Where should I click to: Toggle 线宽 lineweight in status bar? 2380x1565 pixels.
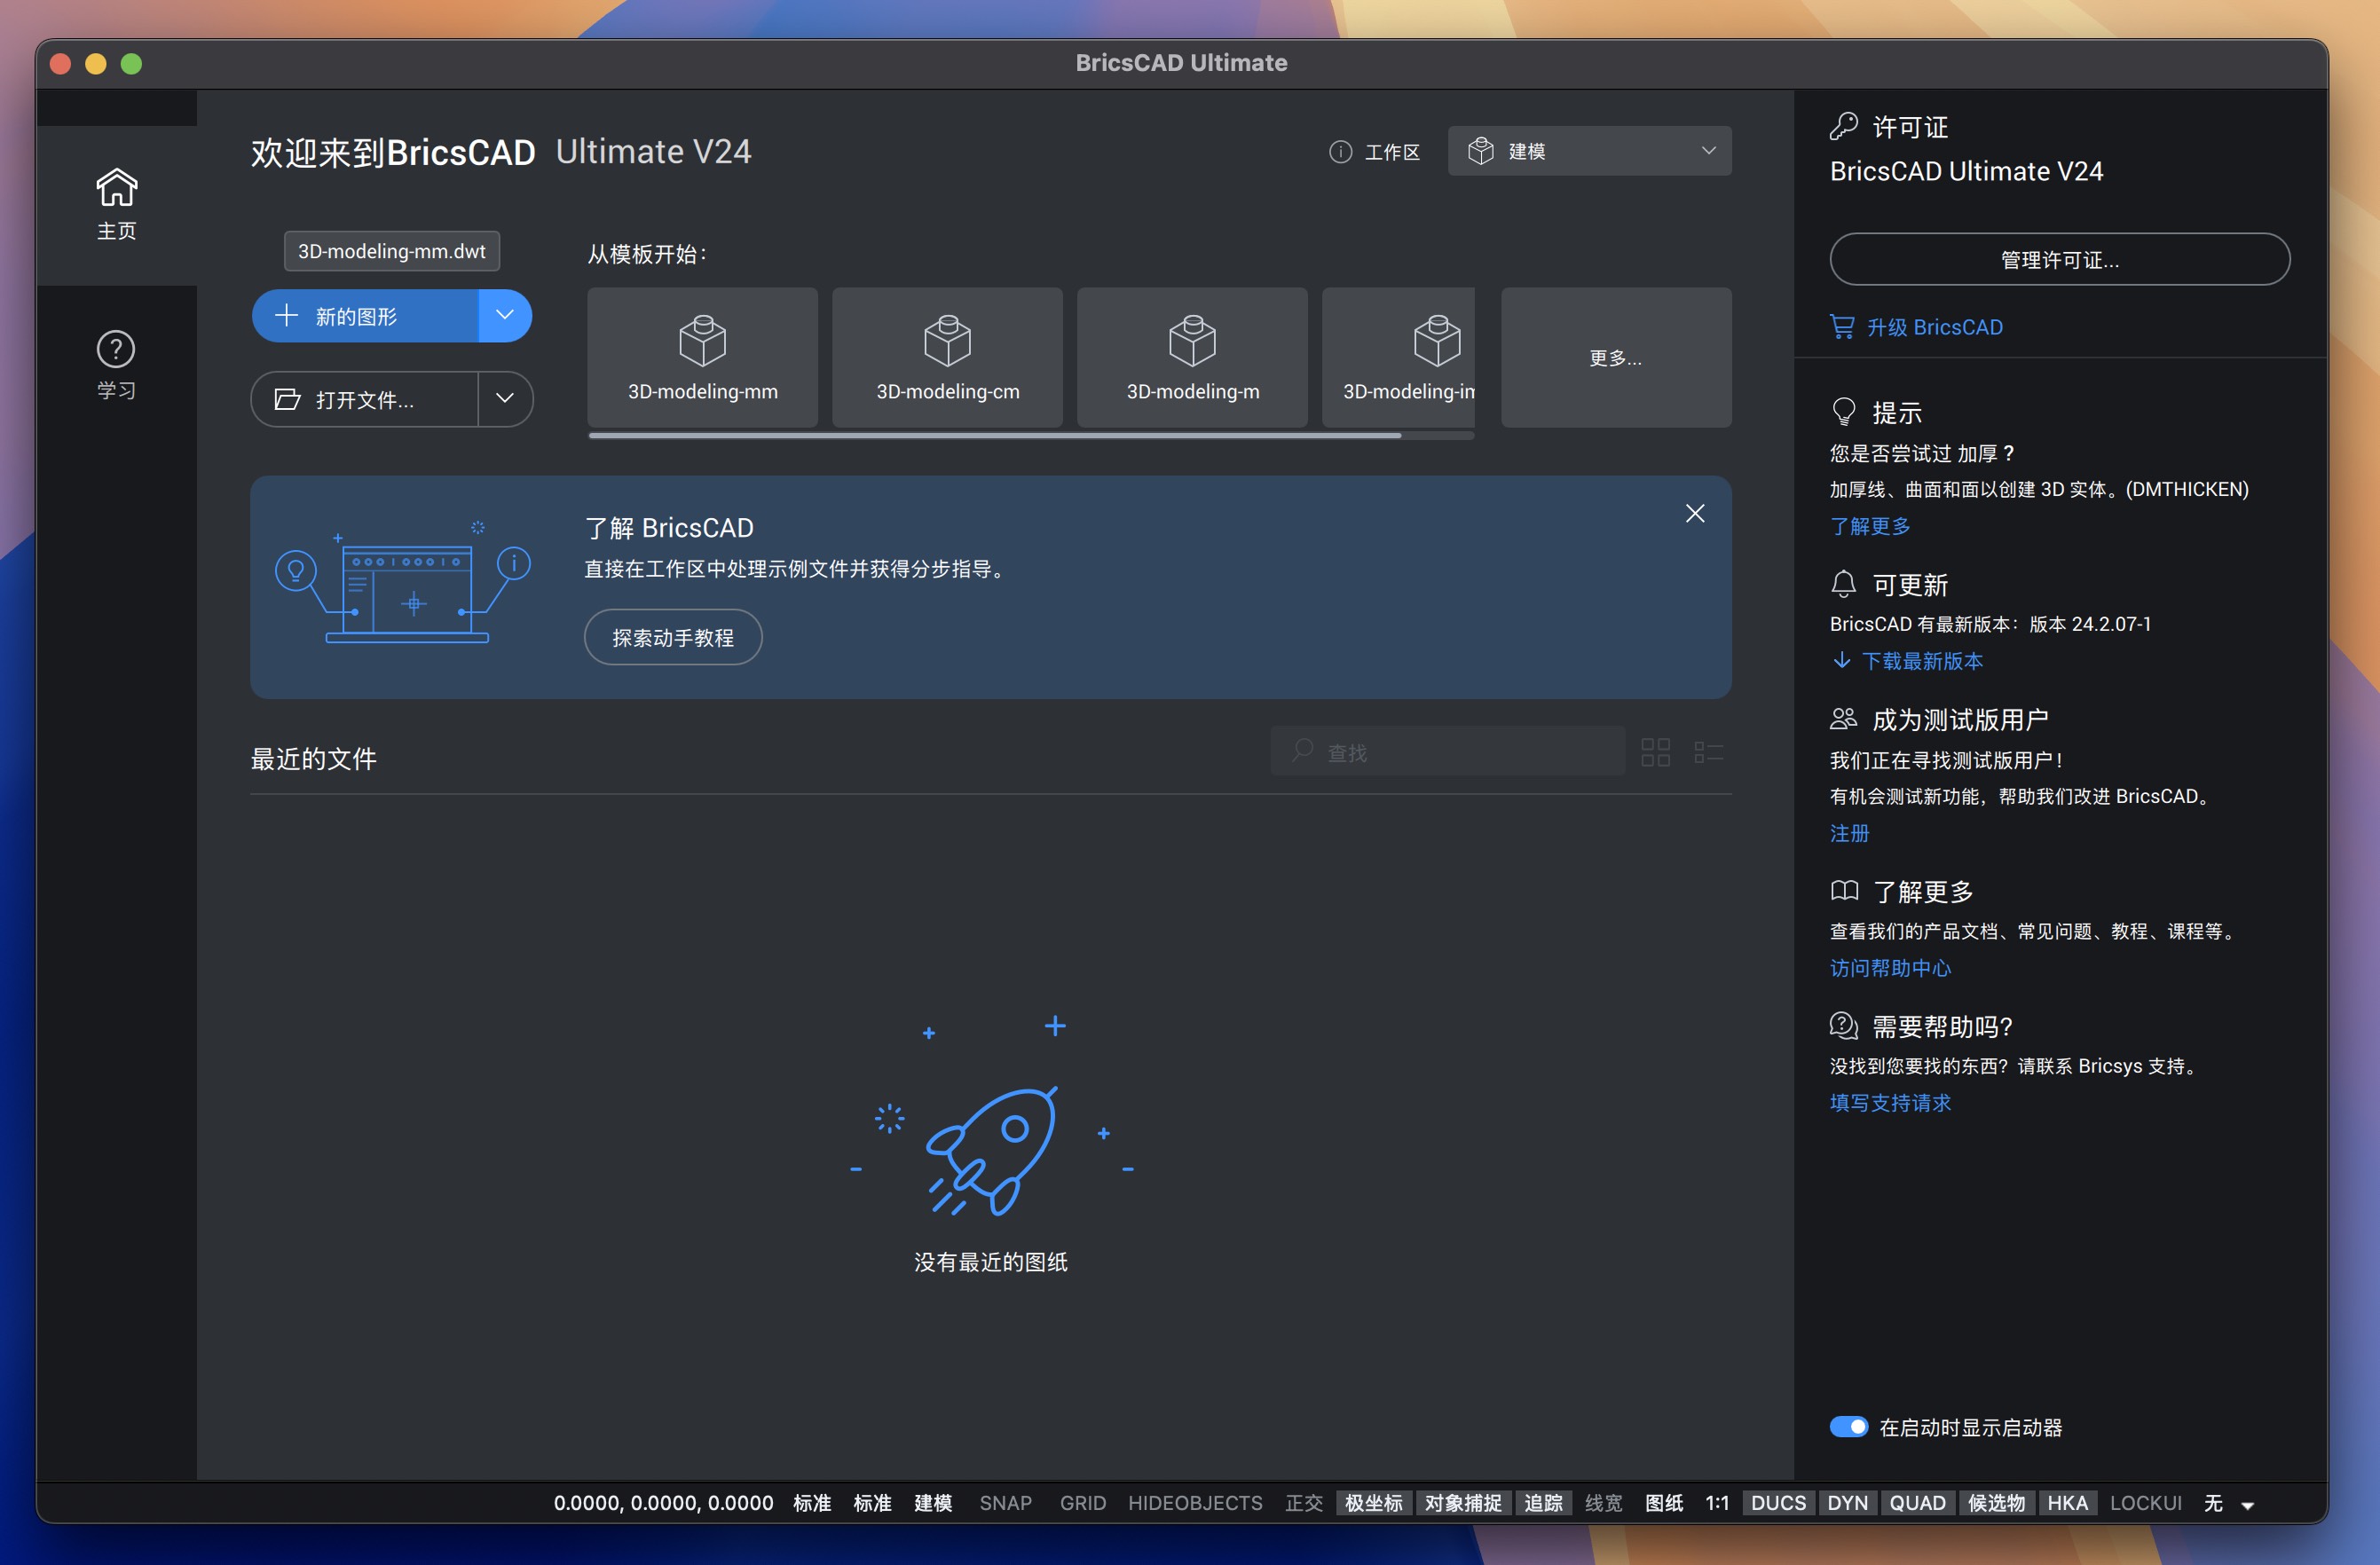coord(1603,1502)
